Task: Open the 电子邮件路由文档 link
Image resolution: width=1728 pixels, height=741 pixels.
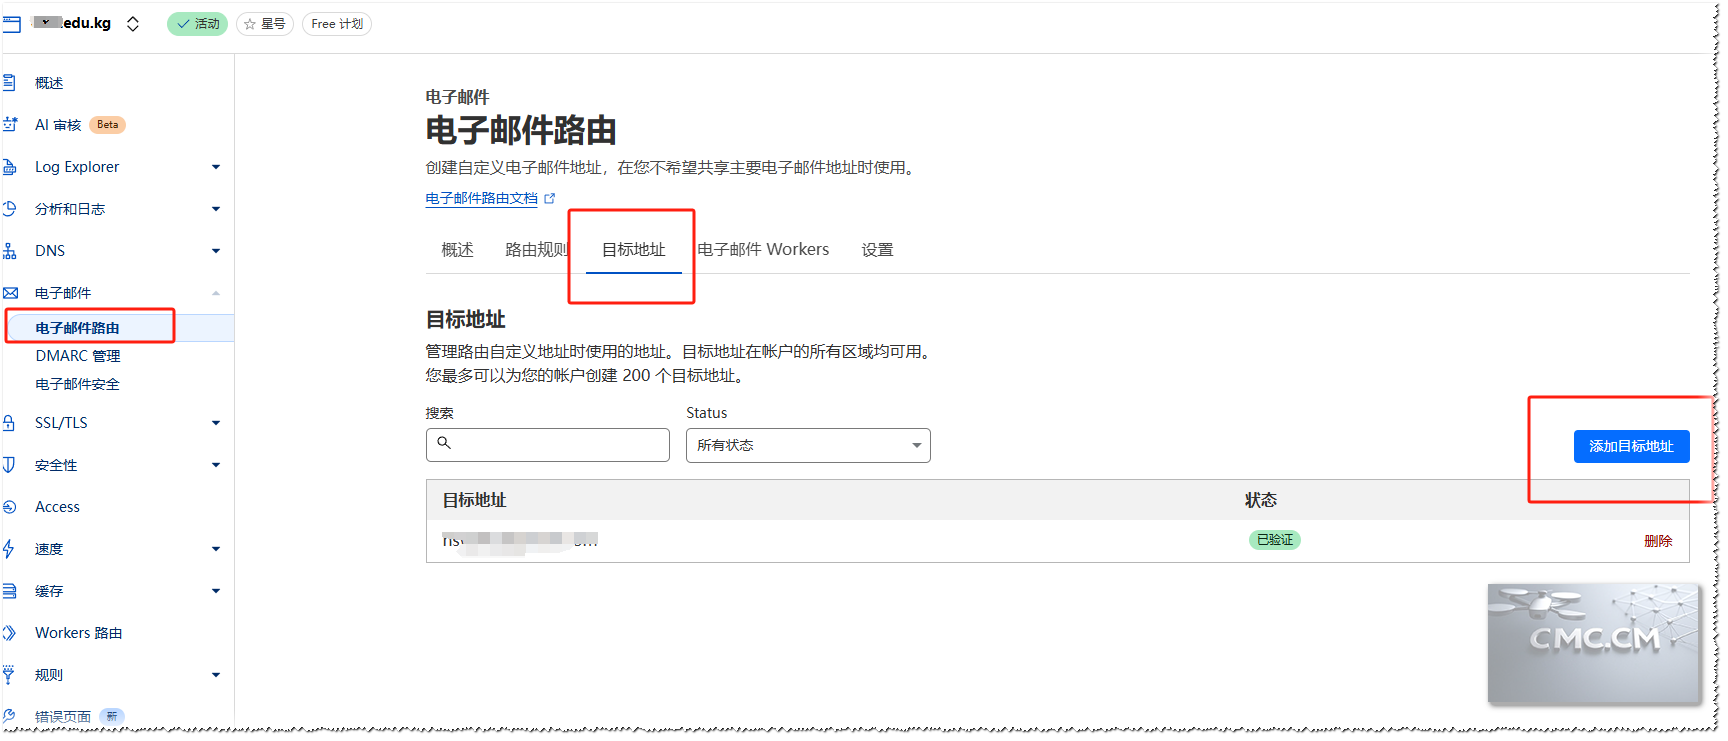Action: point(481,198)
